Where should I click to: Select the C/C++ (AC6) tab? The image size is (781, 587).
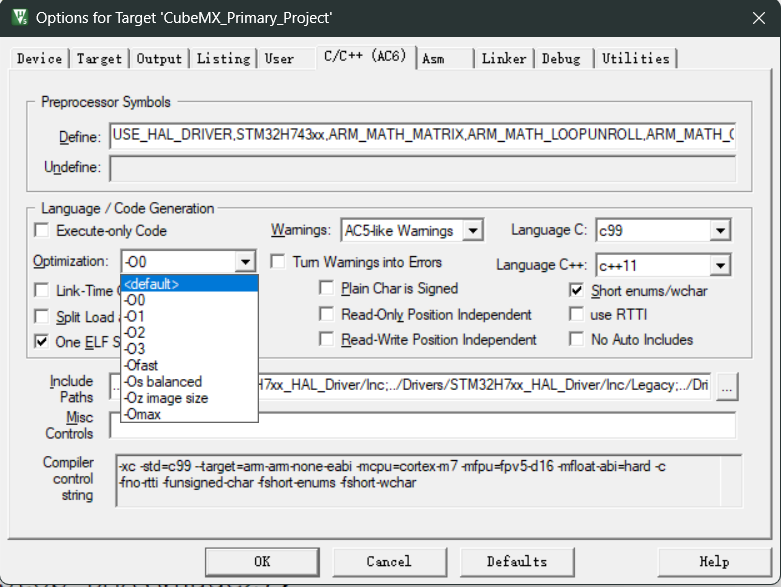(x=365, y=56)
